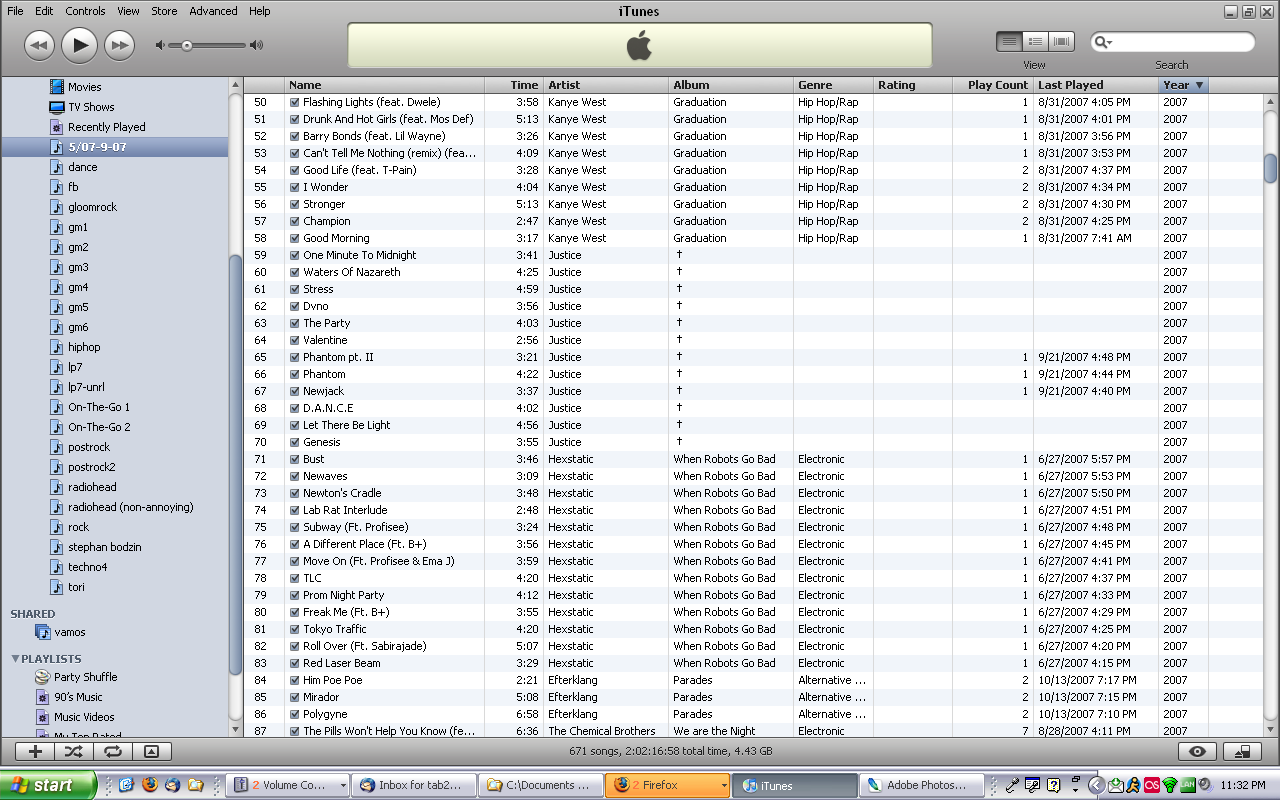Sort by Rating column header
The image size is (1280, 800).
point(913,85)
